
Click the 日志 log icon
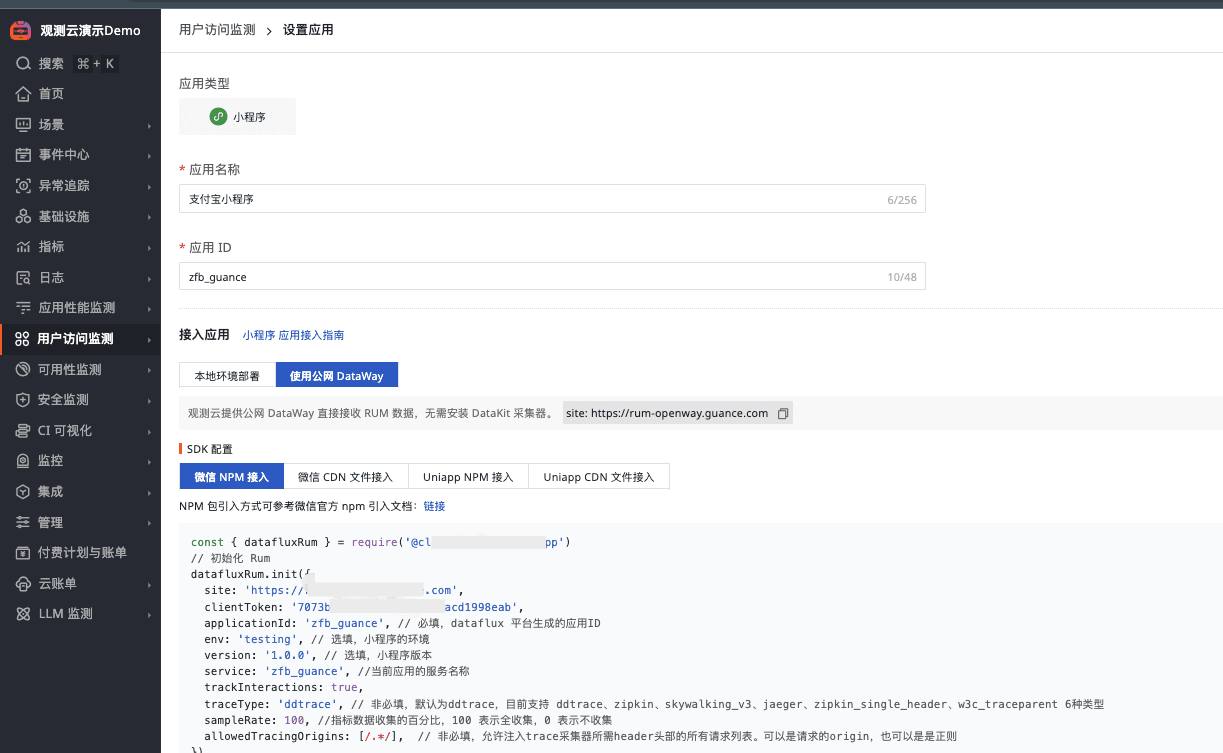[x=23, y=278]
